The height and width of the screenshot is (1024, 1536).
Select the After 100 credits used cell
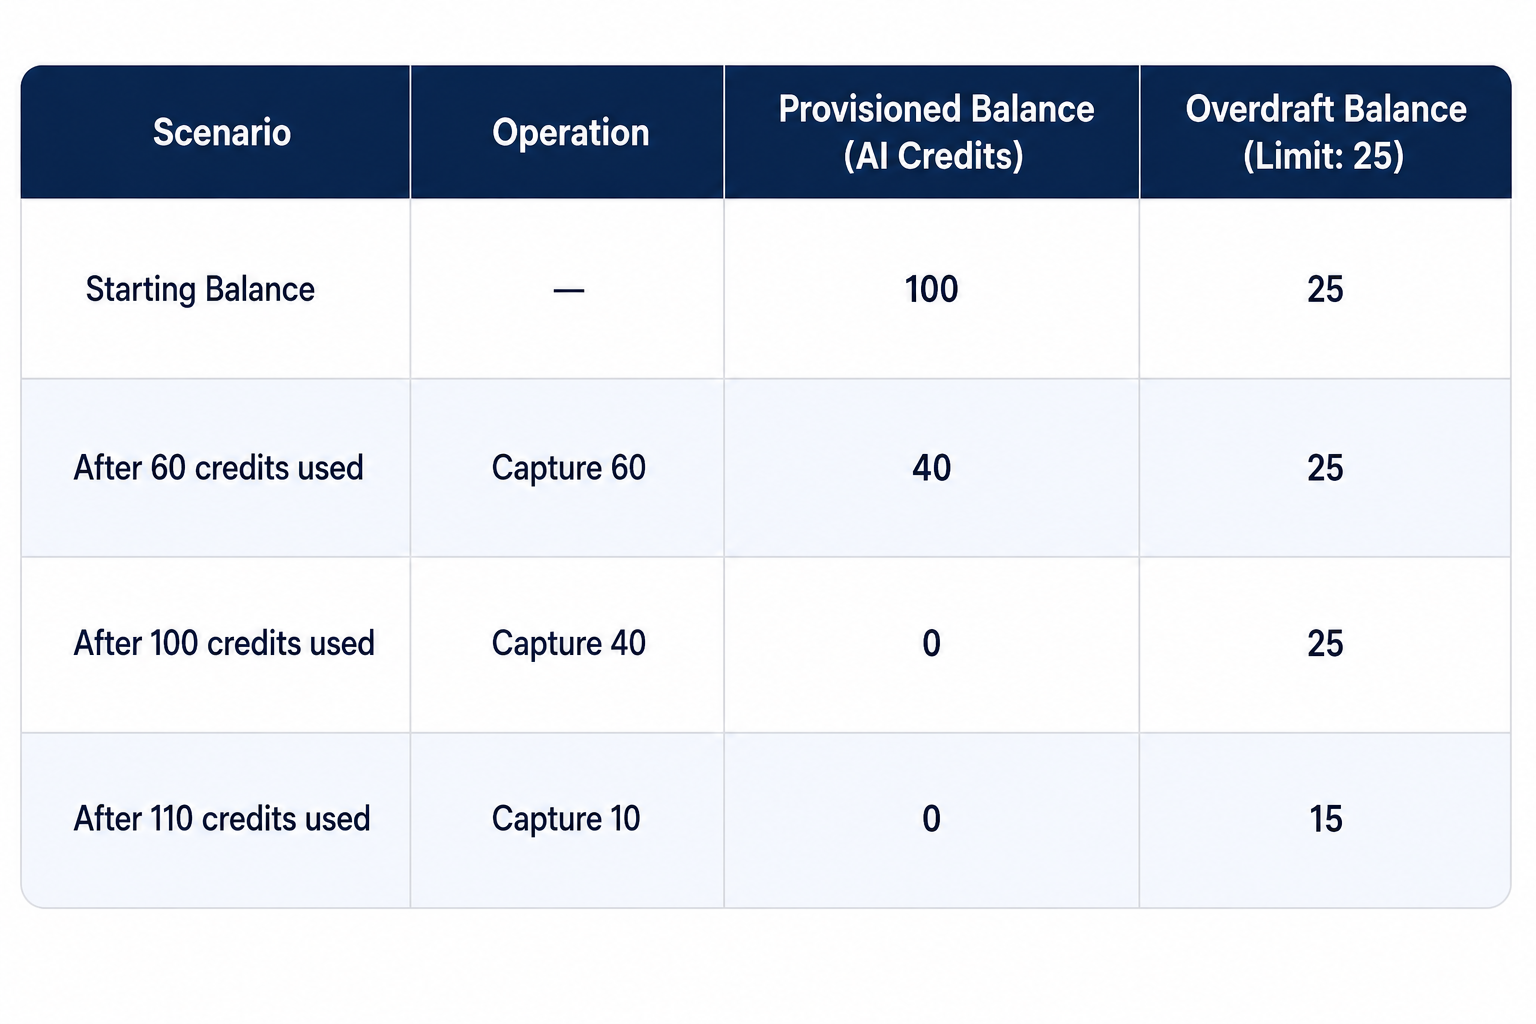pyautogui.click(x=224, y=643)
